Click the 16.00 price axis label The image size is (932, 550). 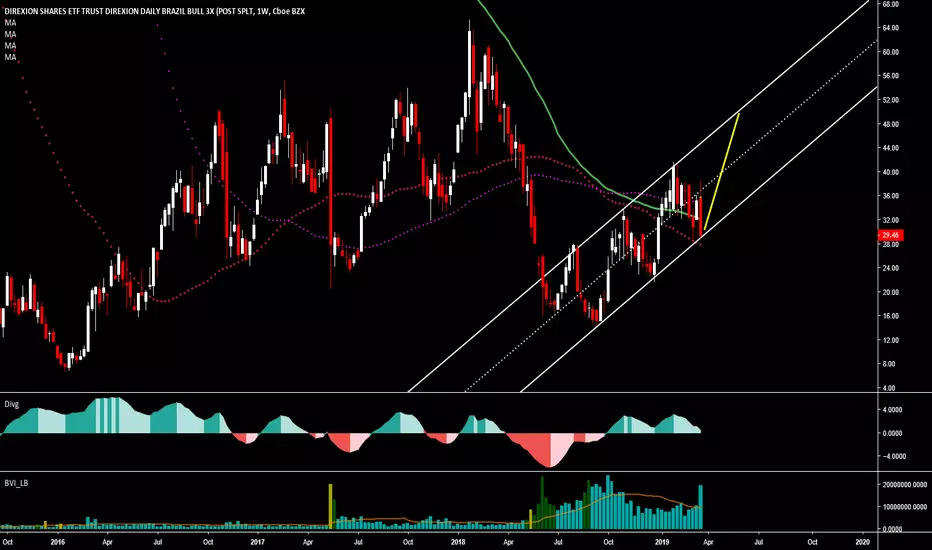point(890,316)
